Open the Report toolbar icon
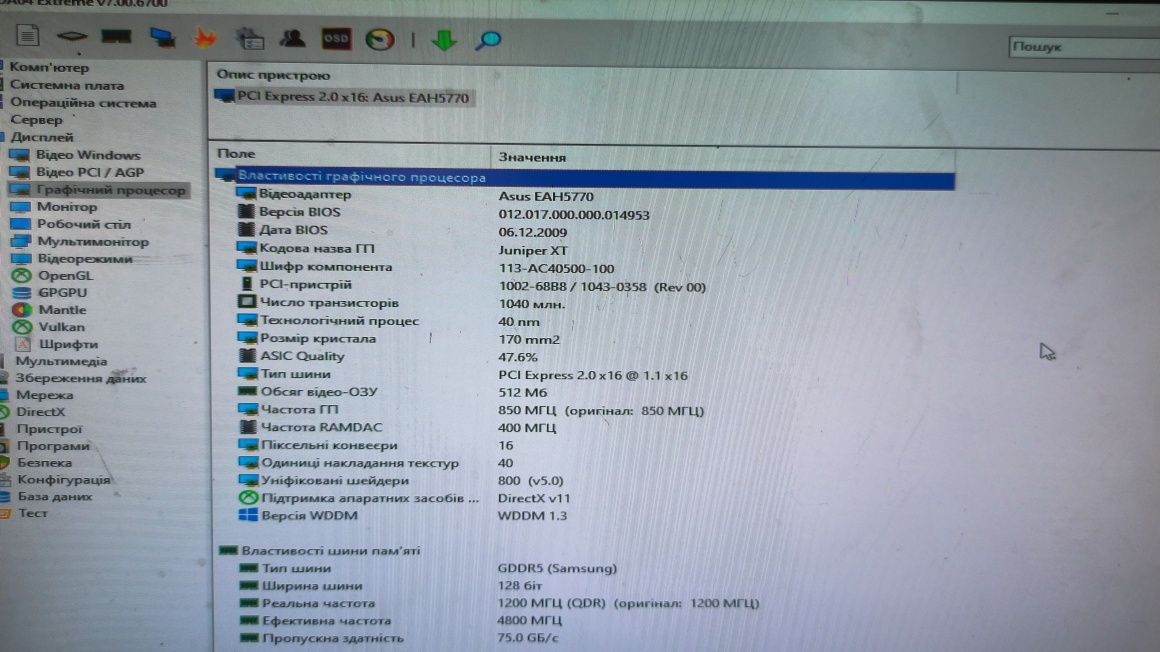 pyautogui.click(x=27, y=36)
